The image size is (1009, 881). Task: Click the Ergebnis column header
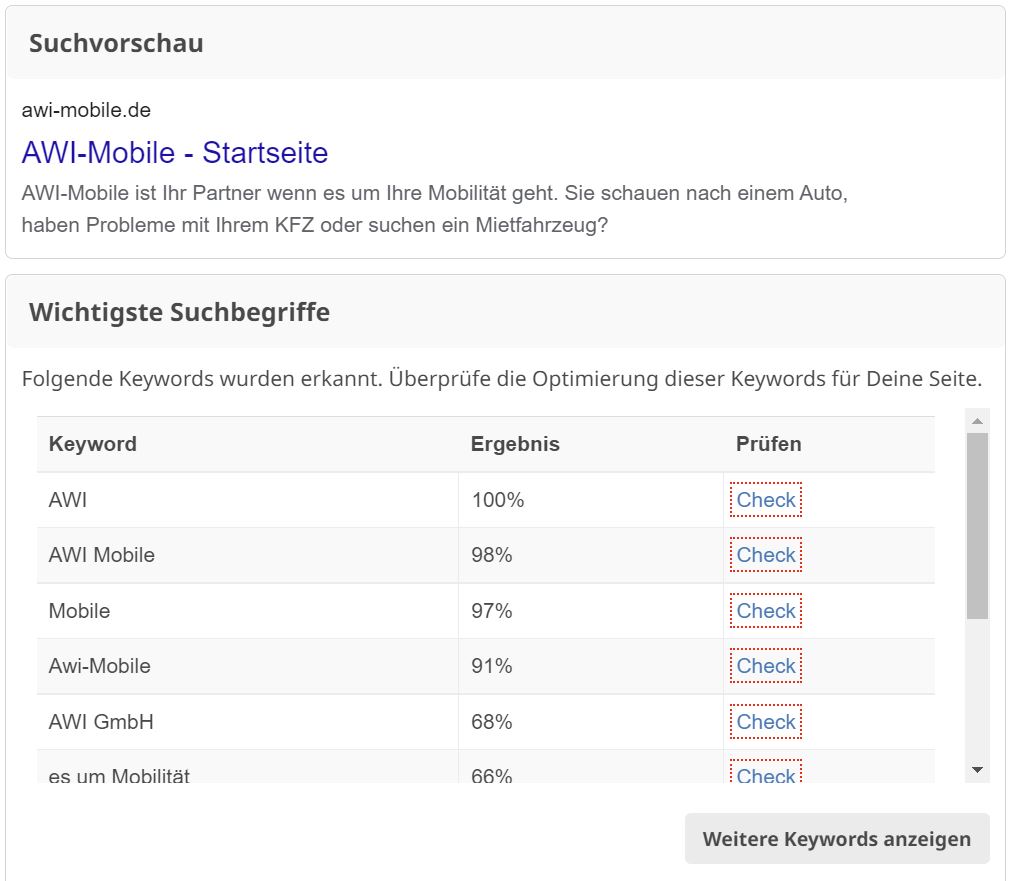(x=591, y=444)
